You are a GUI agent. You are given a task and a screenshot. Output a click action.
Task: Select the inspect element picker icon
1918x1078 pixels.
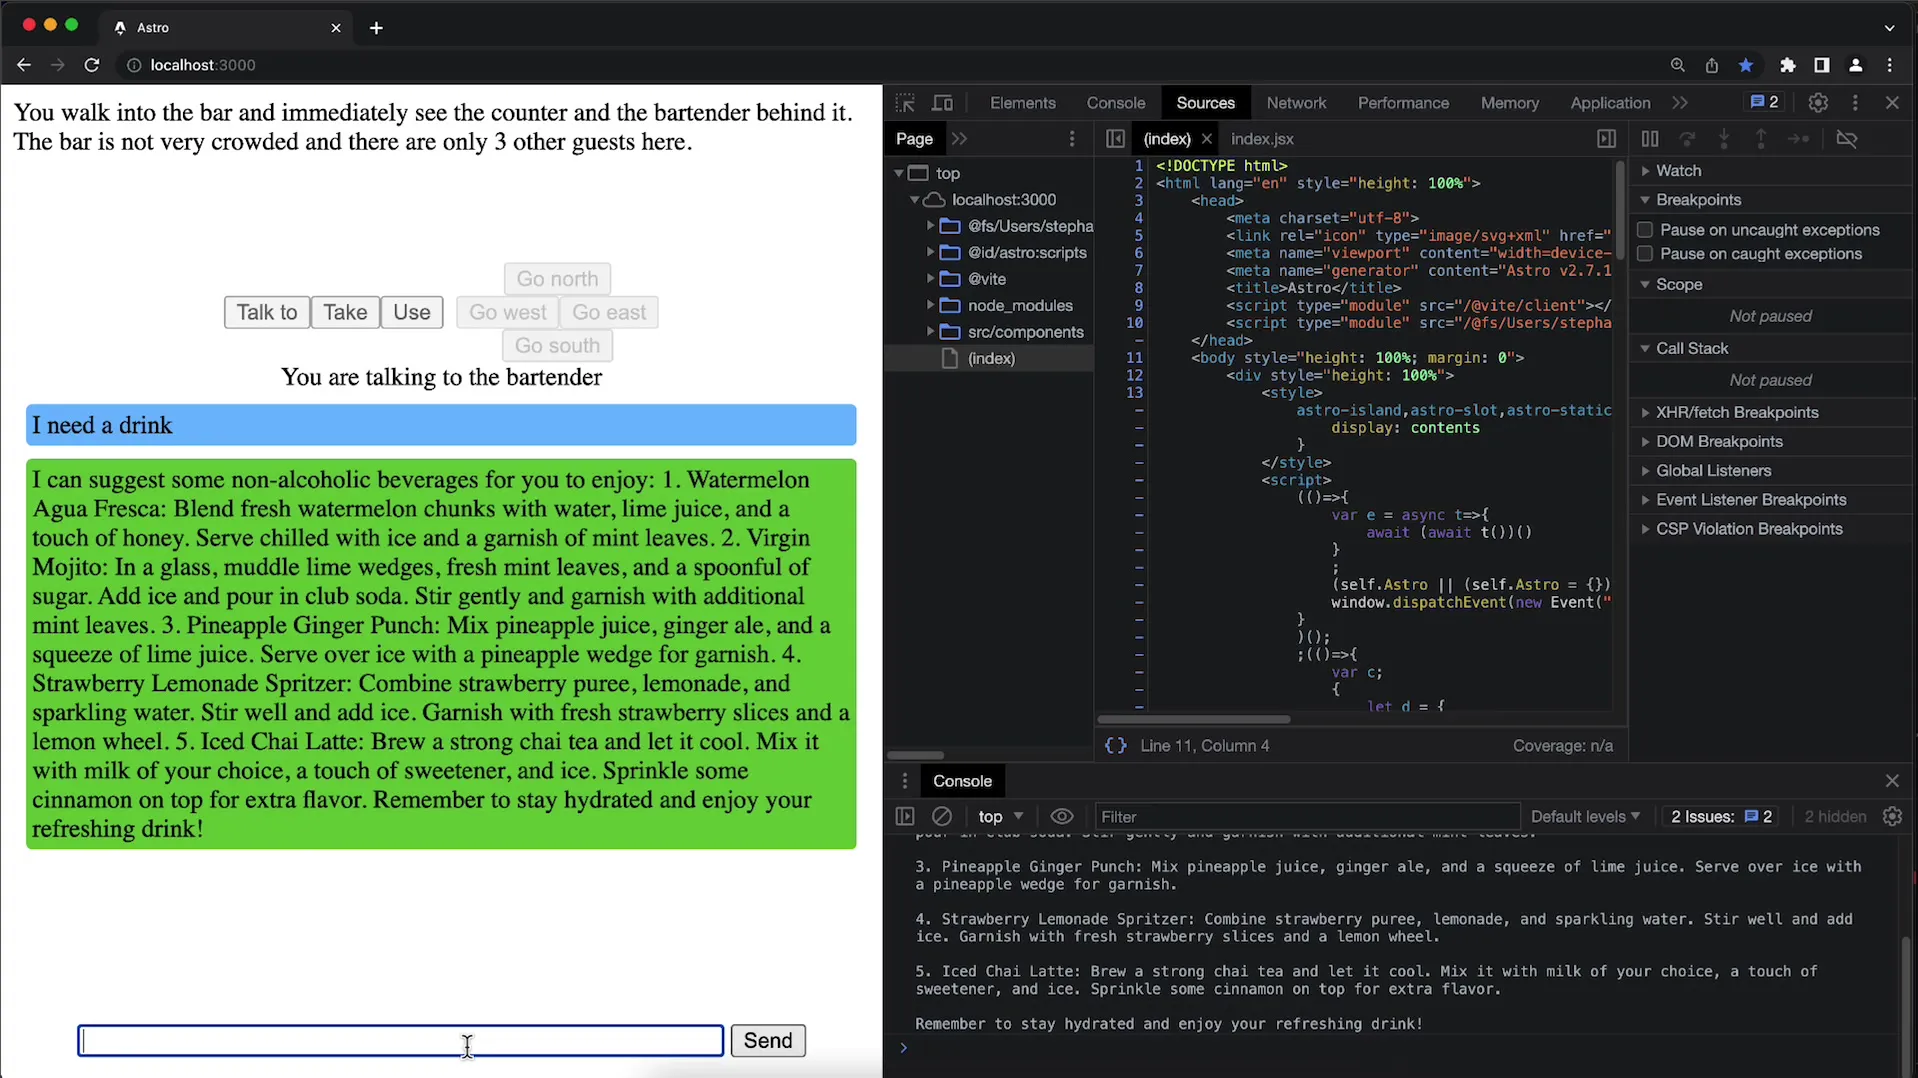pos(905,103)
